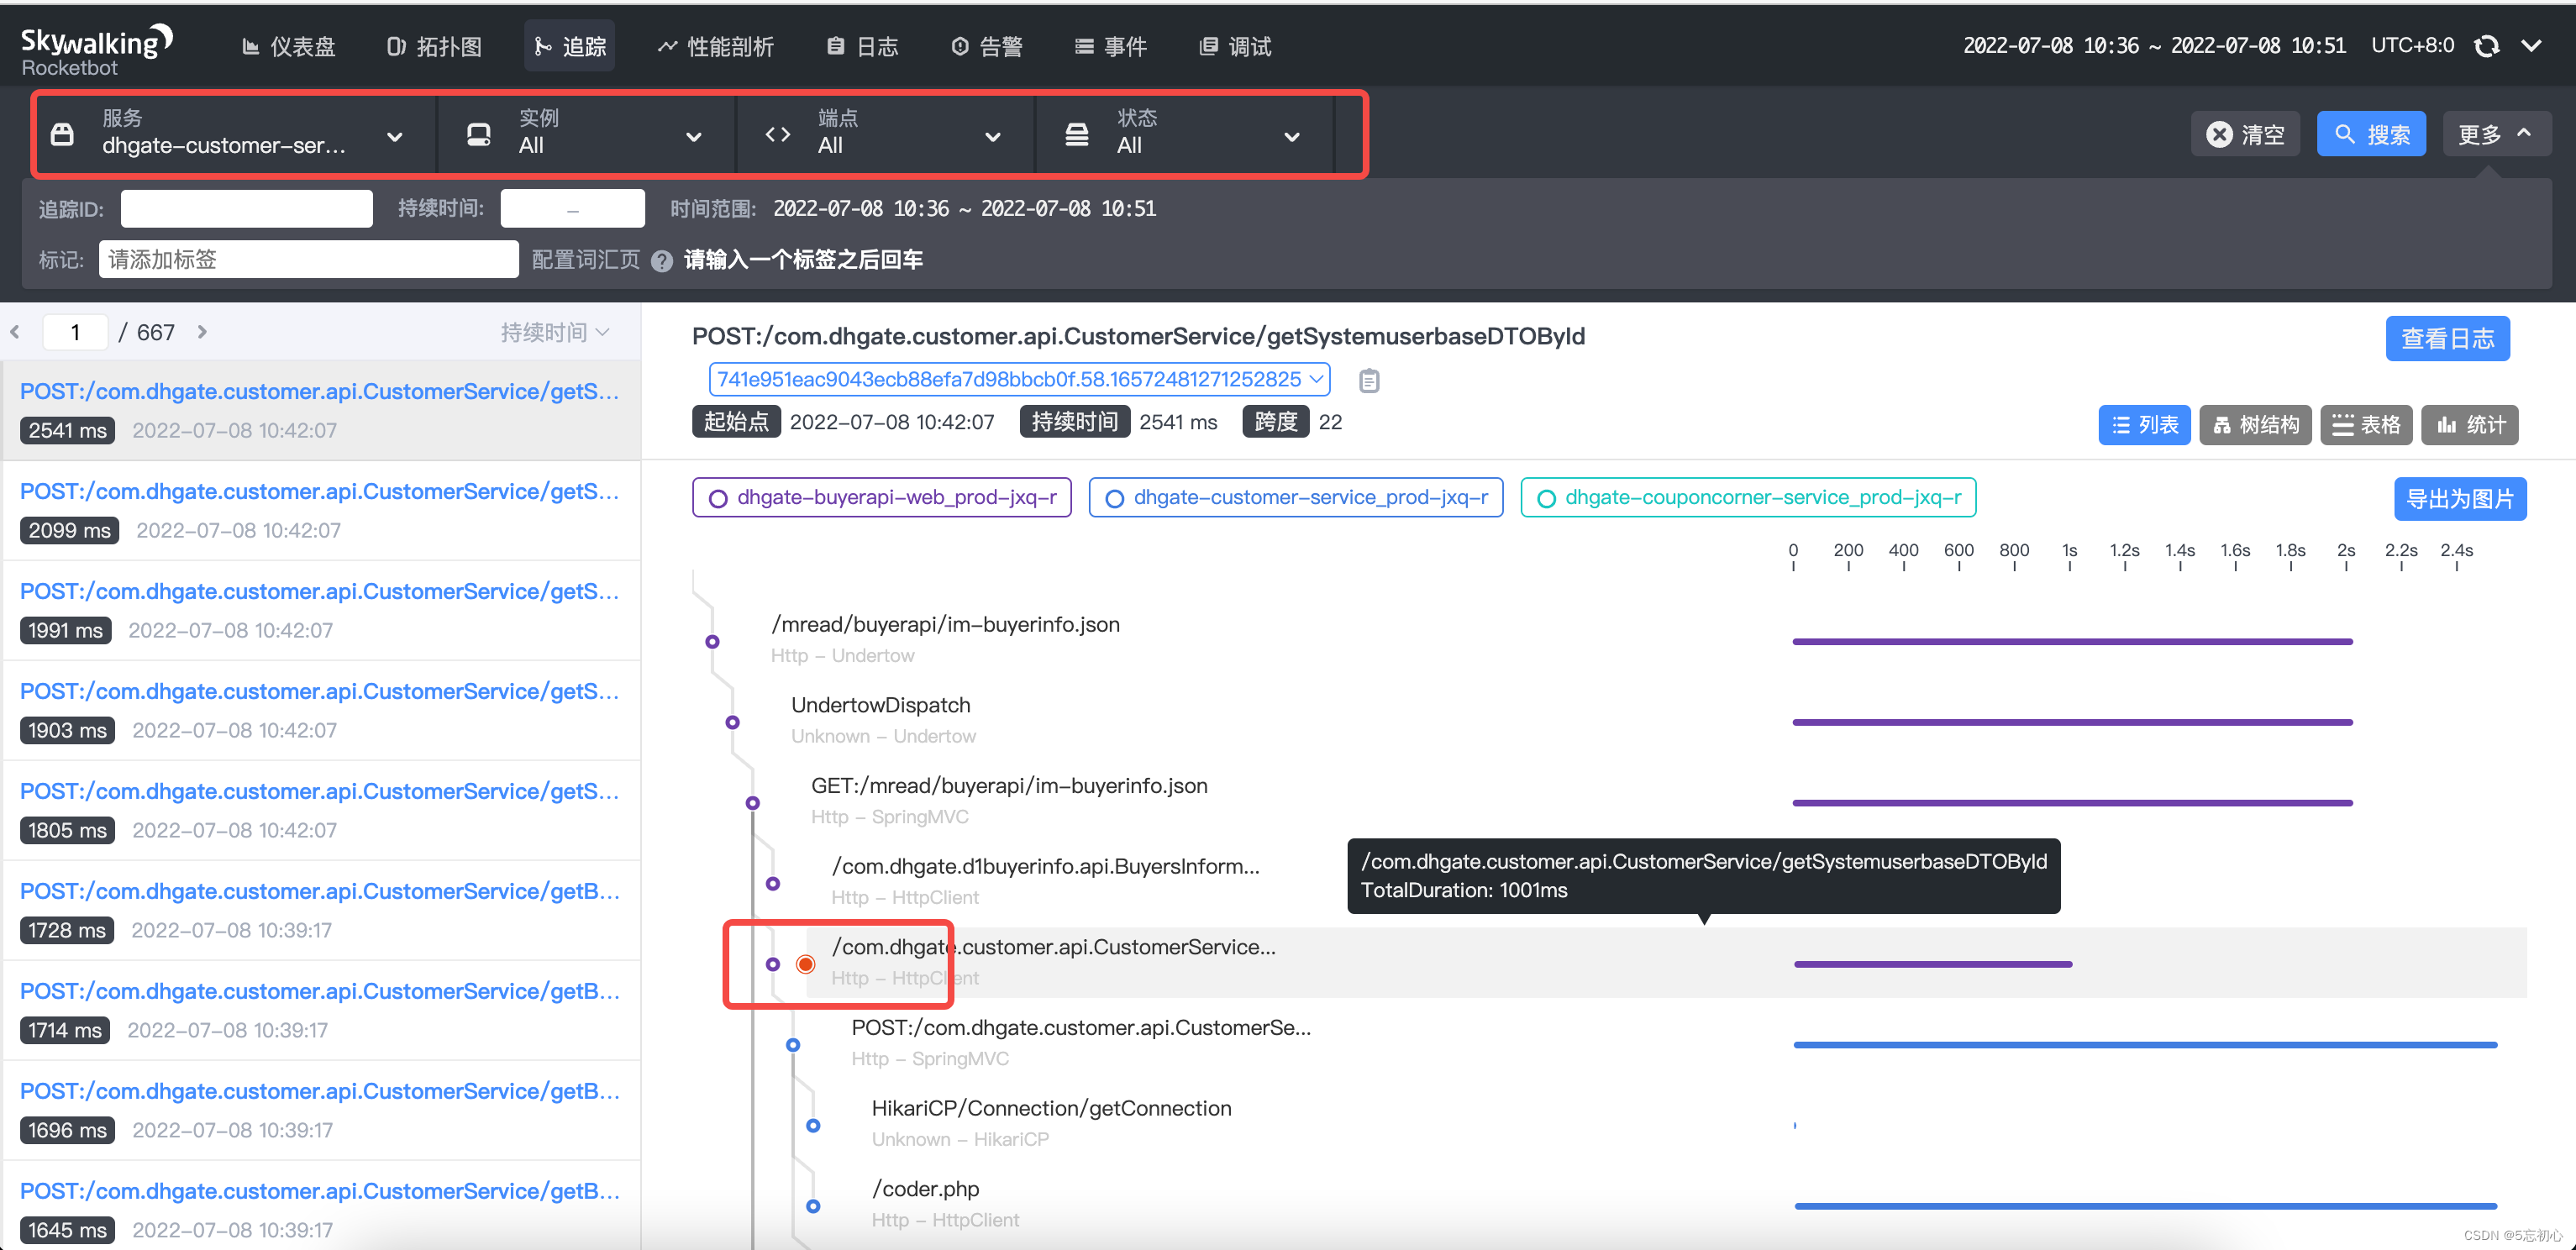Go to previous trace list page

pyautogui.click(x=16, y=332)
